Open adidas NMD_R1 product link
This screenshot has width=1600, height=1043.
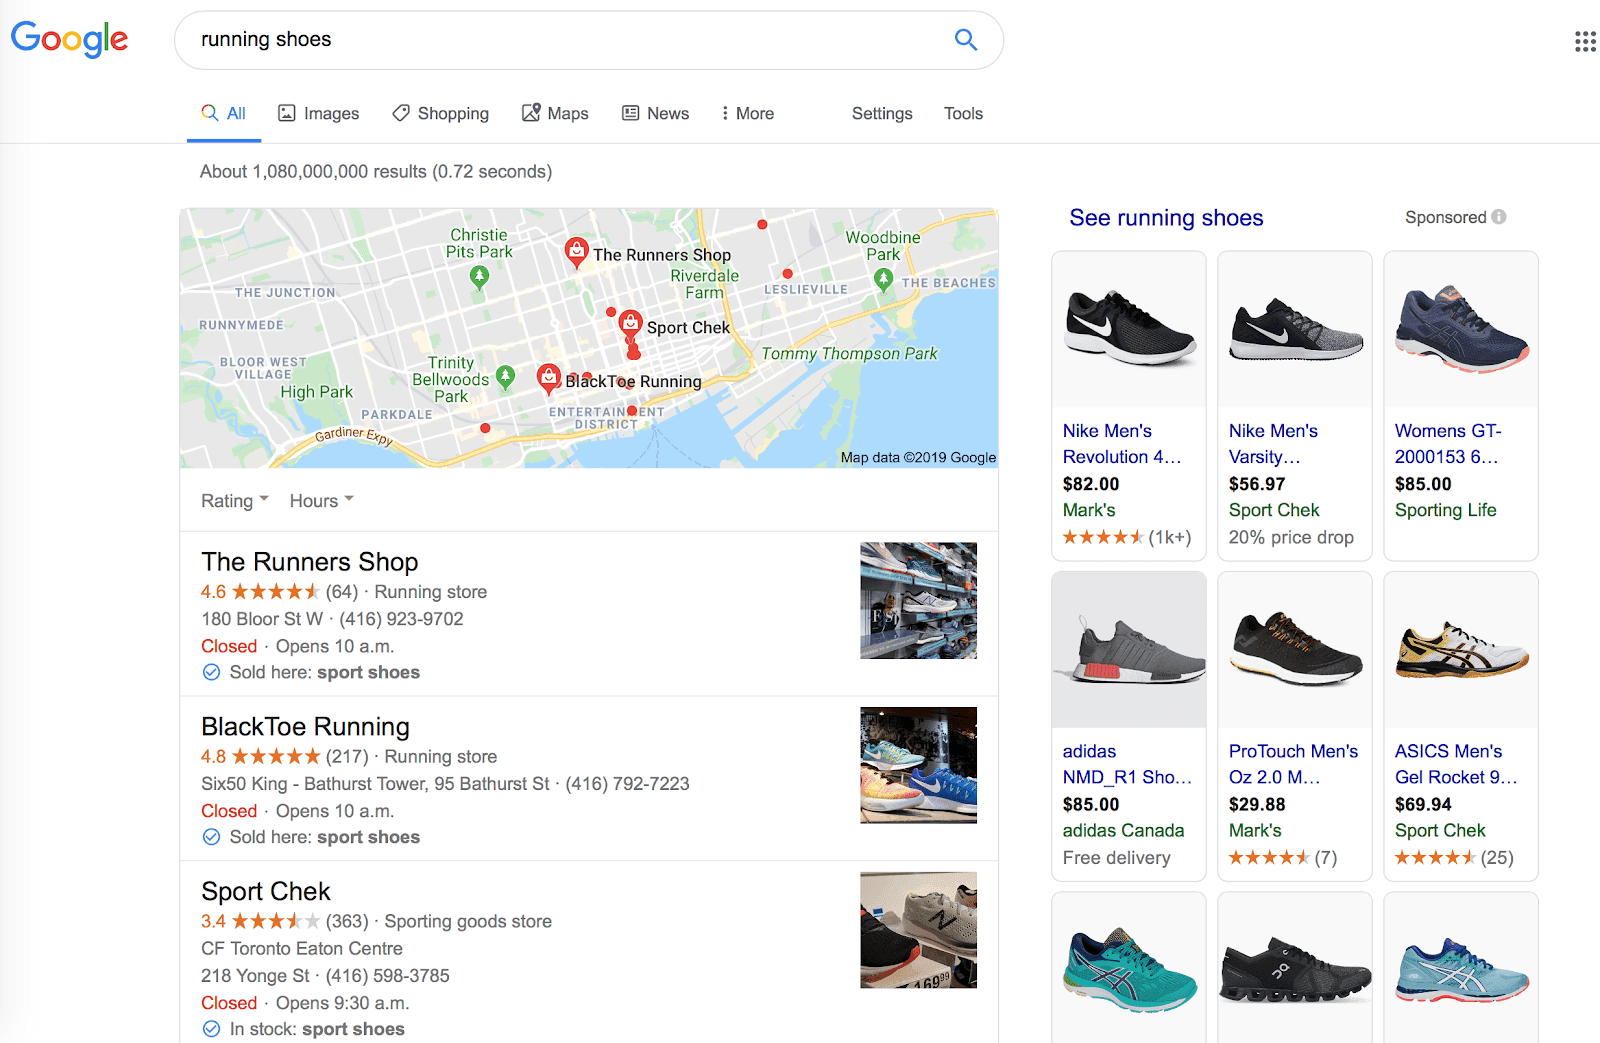(1127, 764)
